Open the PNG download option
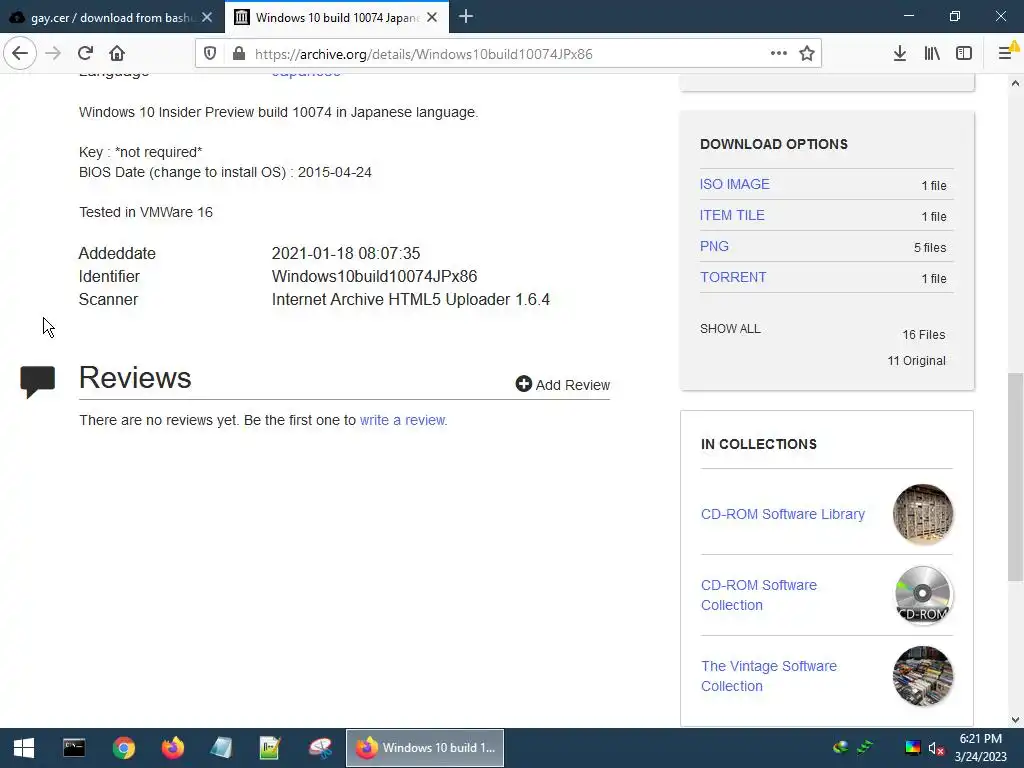 (x=714, y=246)
